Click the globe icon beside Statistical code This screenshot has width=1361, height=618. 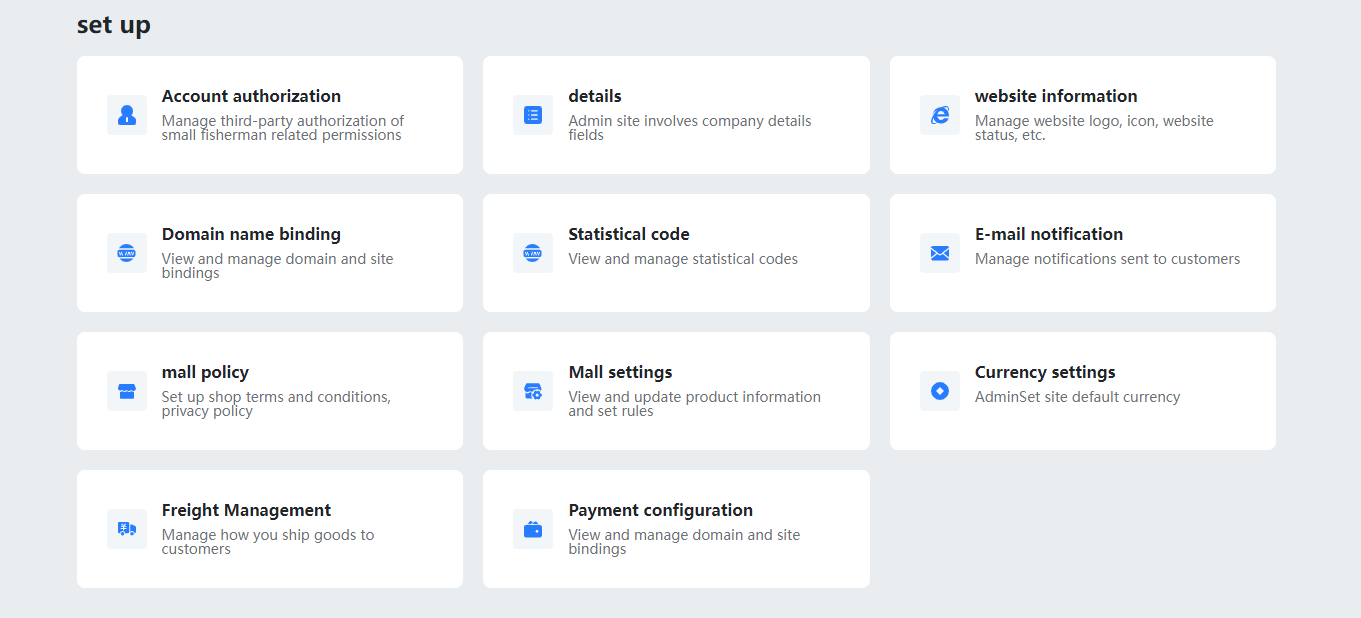click(533, 253)
